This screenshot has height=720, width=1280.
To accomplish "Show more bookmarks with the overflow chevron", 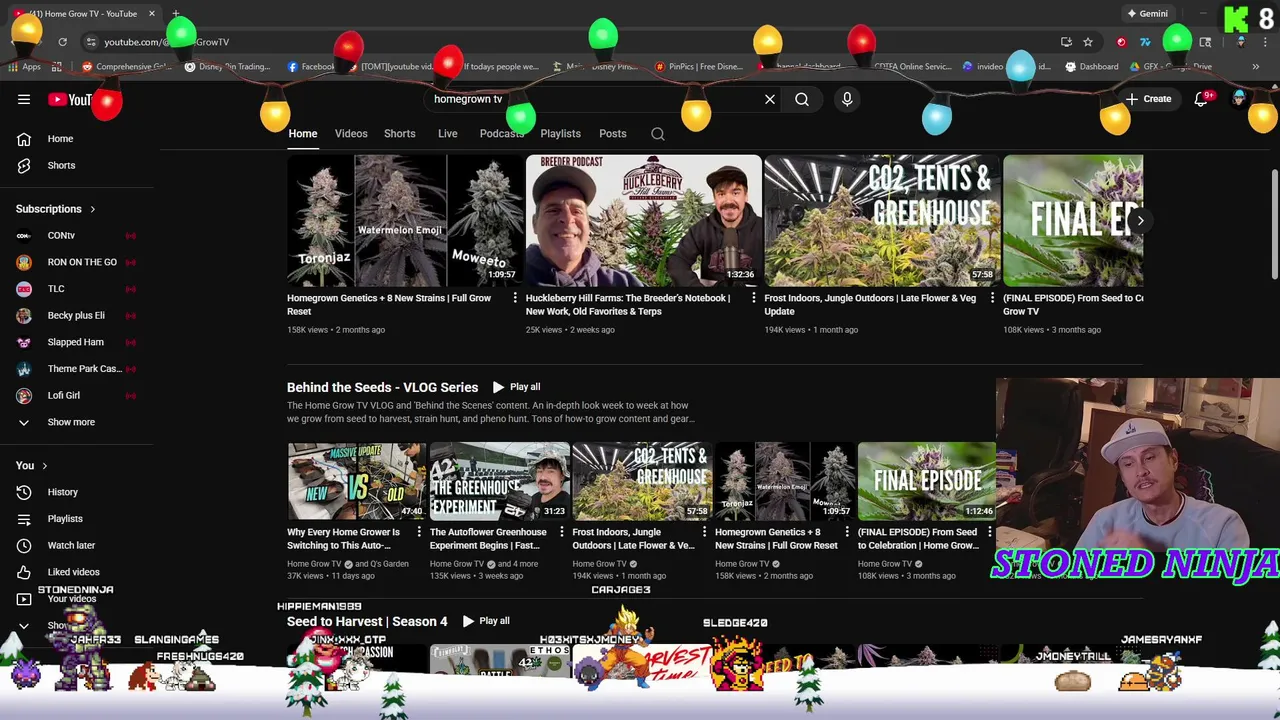I will [x=1256, y=67].
